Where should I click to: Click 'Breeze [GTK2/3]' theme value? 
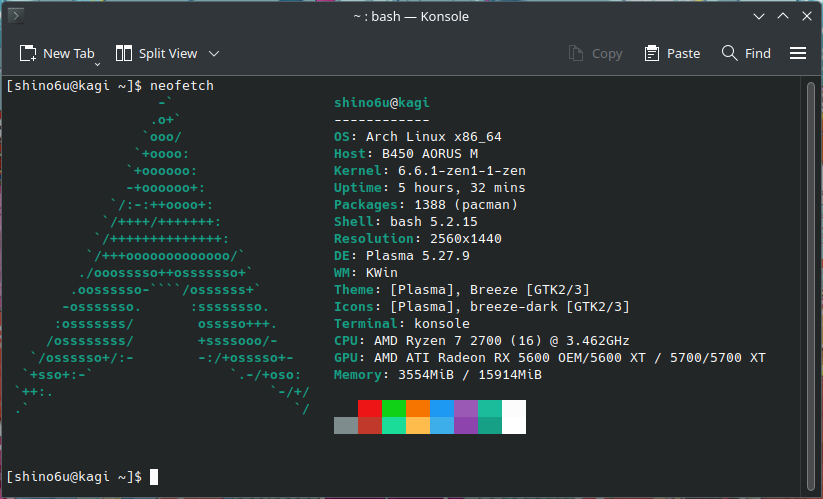point(530,290)
